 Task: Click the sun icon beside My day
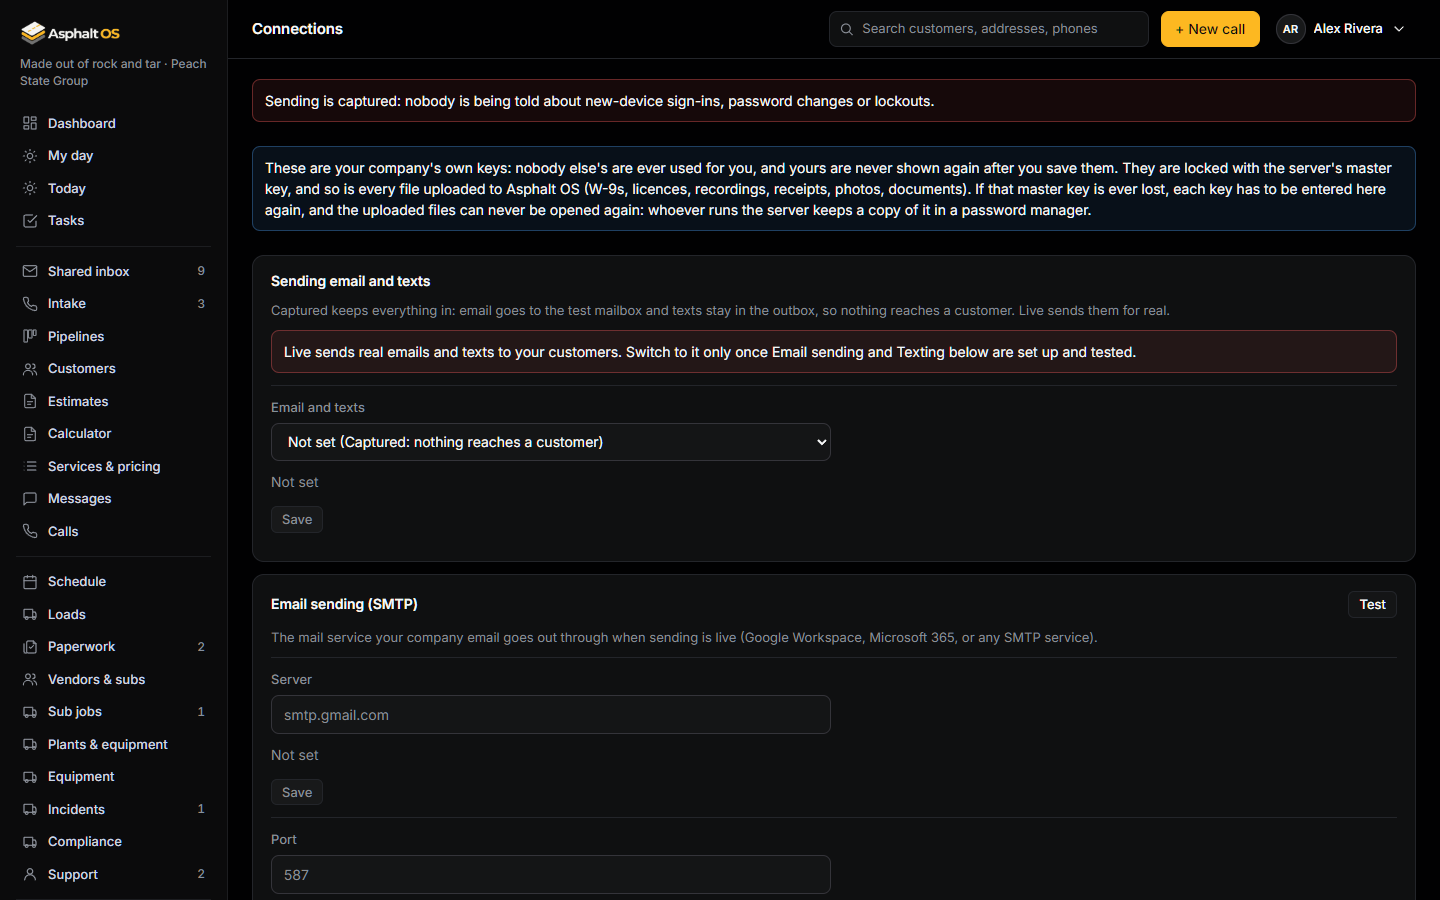pos(30,156)
